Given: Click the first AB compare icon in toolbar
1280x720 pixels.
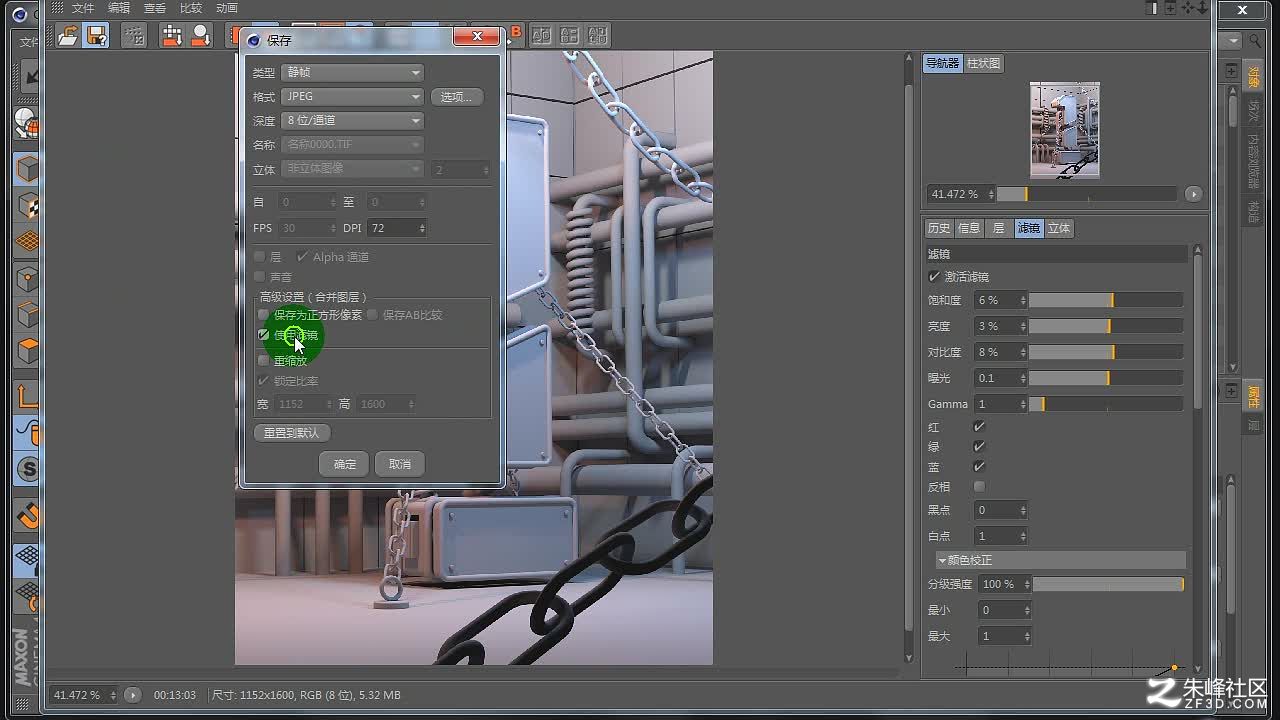Looking at the screenshot, I should click(x=542, y=36).
